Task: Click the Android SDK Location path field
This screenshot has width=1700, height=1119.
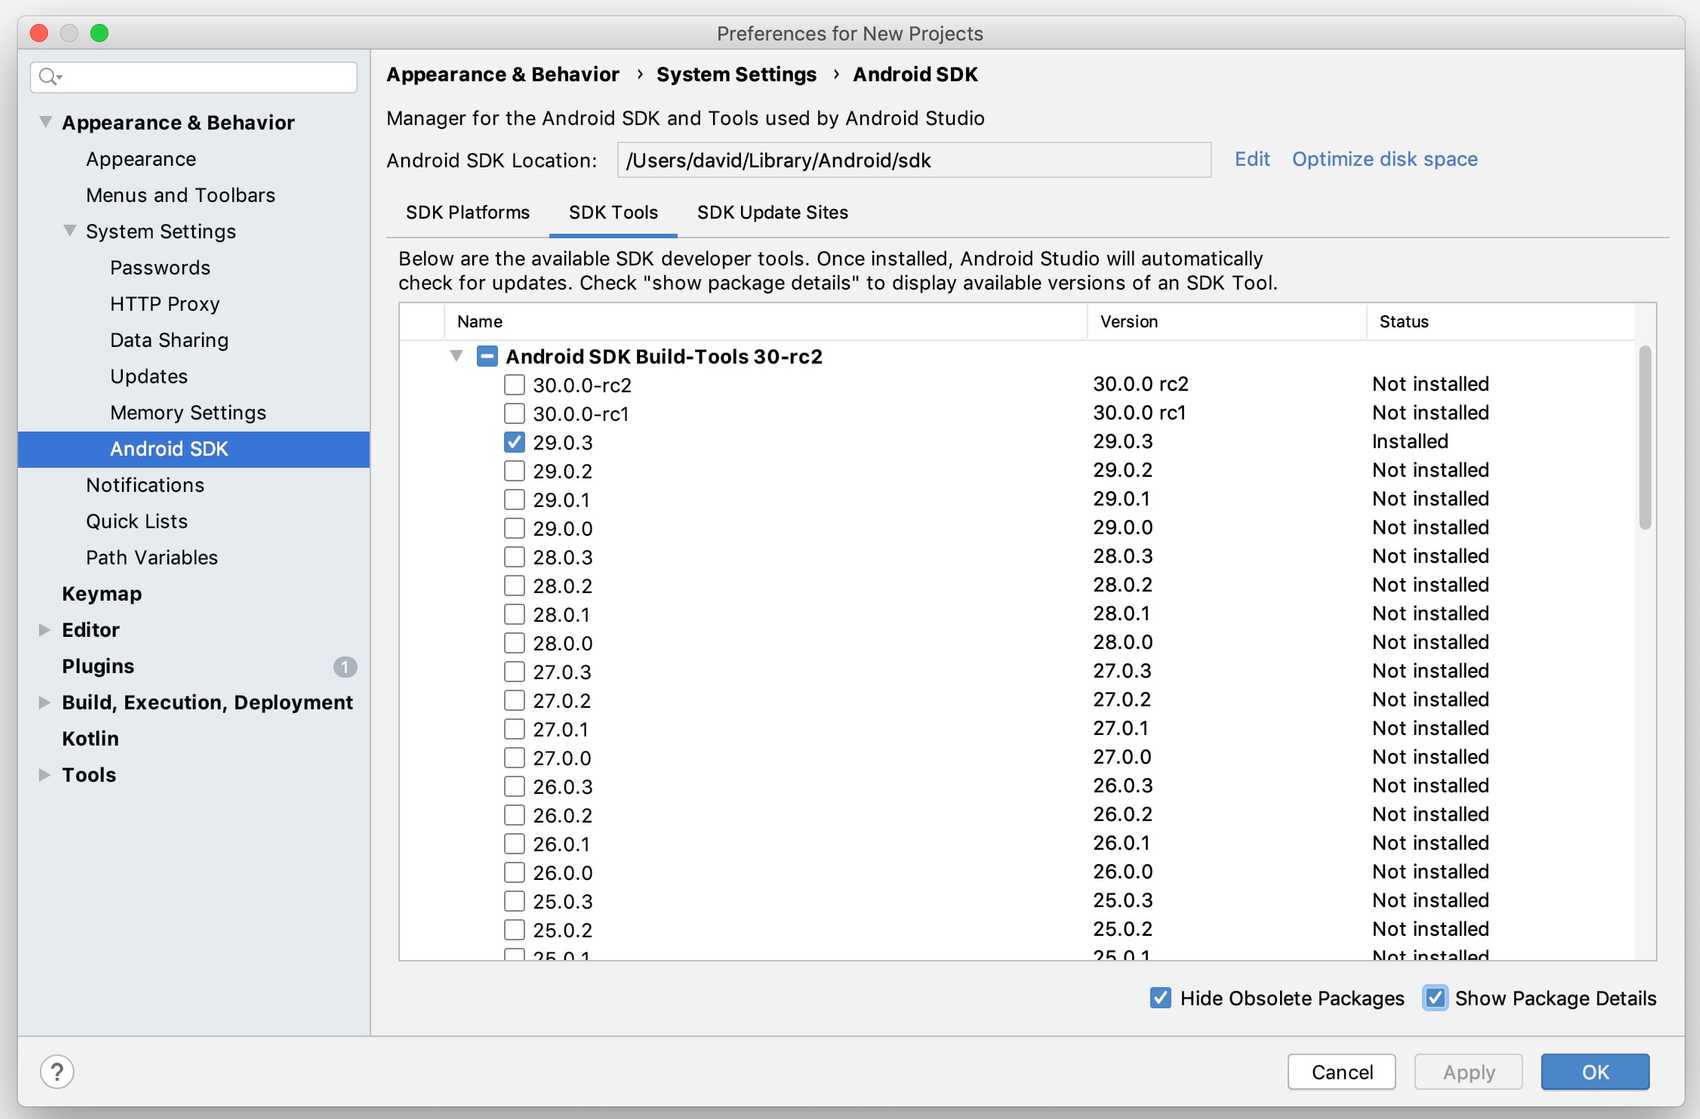Action: (913, 160)
